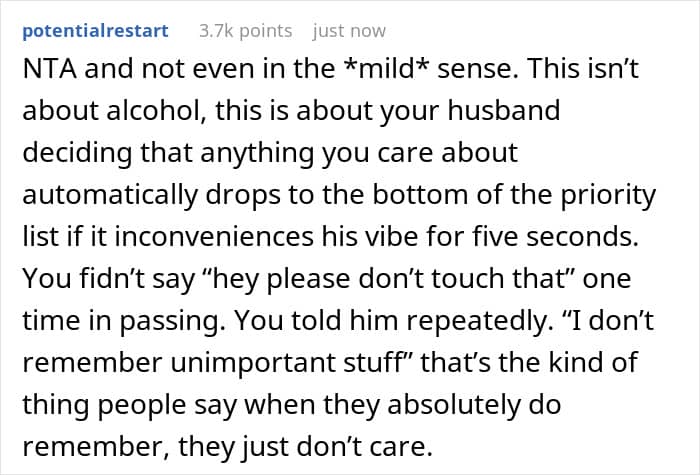Click the 3.7k points score
This screenshot has height=475, width=700.
(245, 31)
